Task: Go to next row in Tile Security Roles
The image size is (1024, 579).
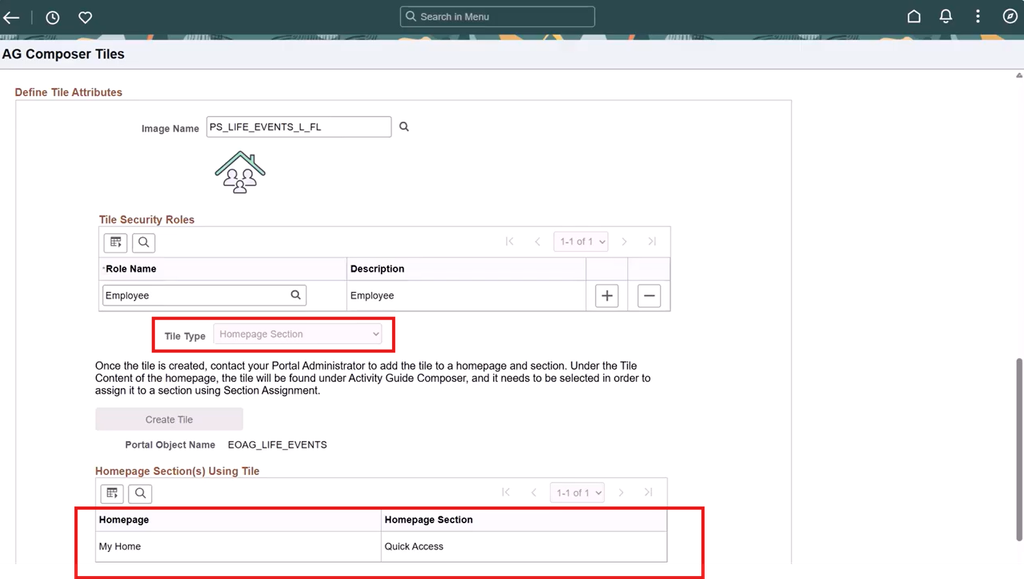Action: pos(624,242)
